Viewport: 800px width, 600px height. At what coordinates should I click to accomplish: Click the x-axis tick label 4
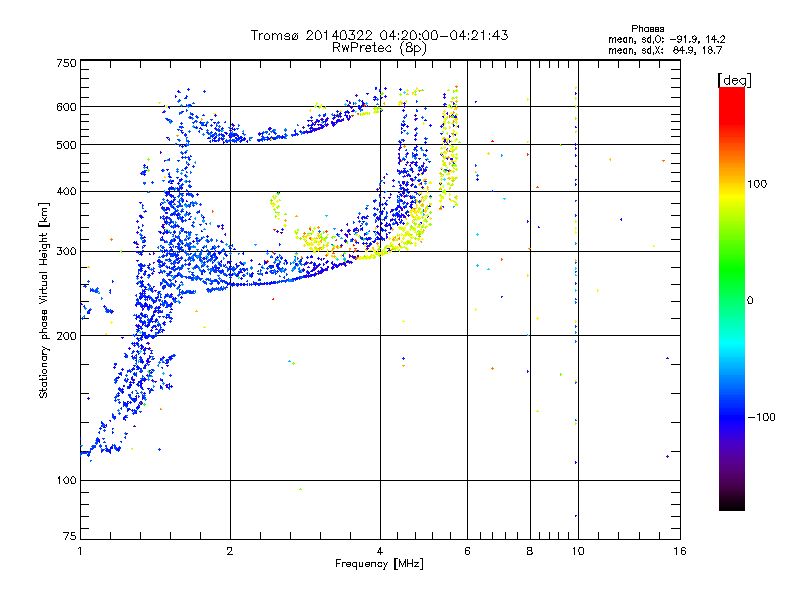(380, 551)
